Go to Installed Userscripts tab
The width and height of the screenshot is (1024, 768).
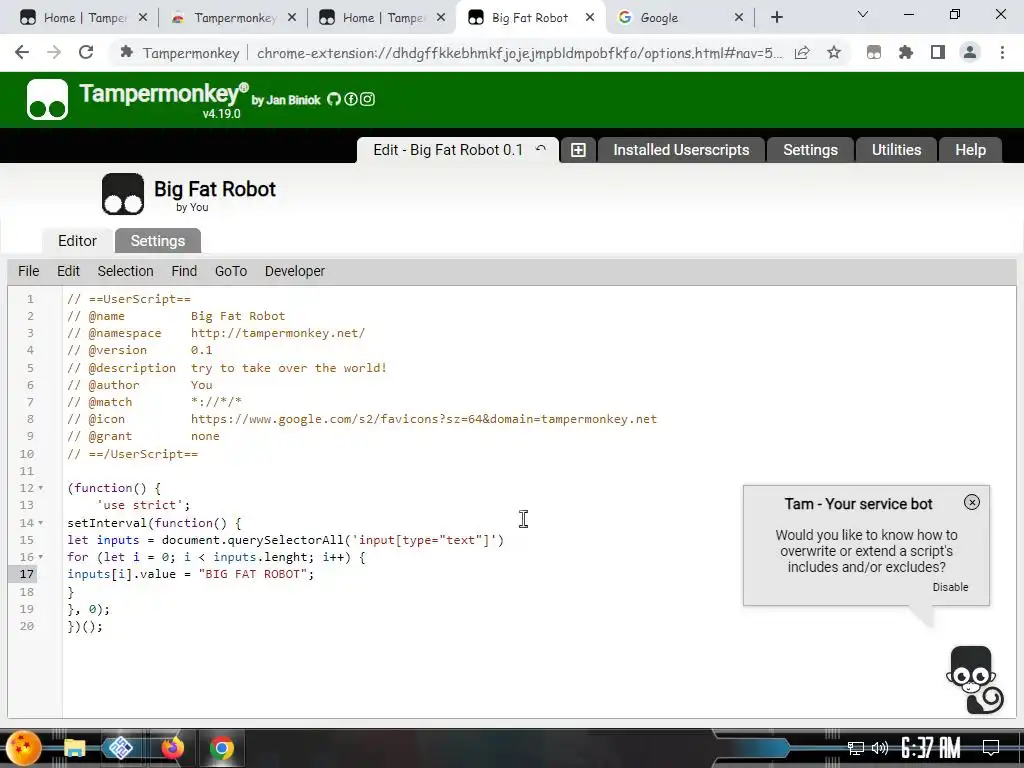[x=681, y=150]
